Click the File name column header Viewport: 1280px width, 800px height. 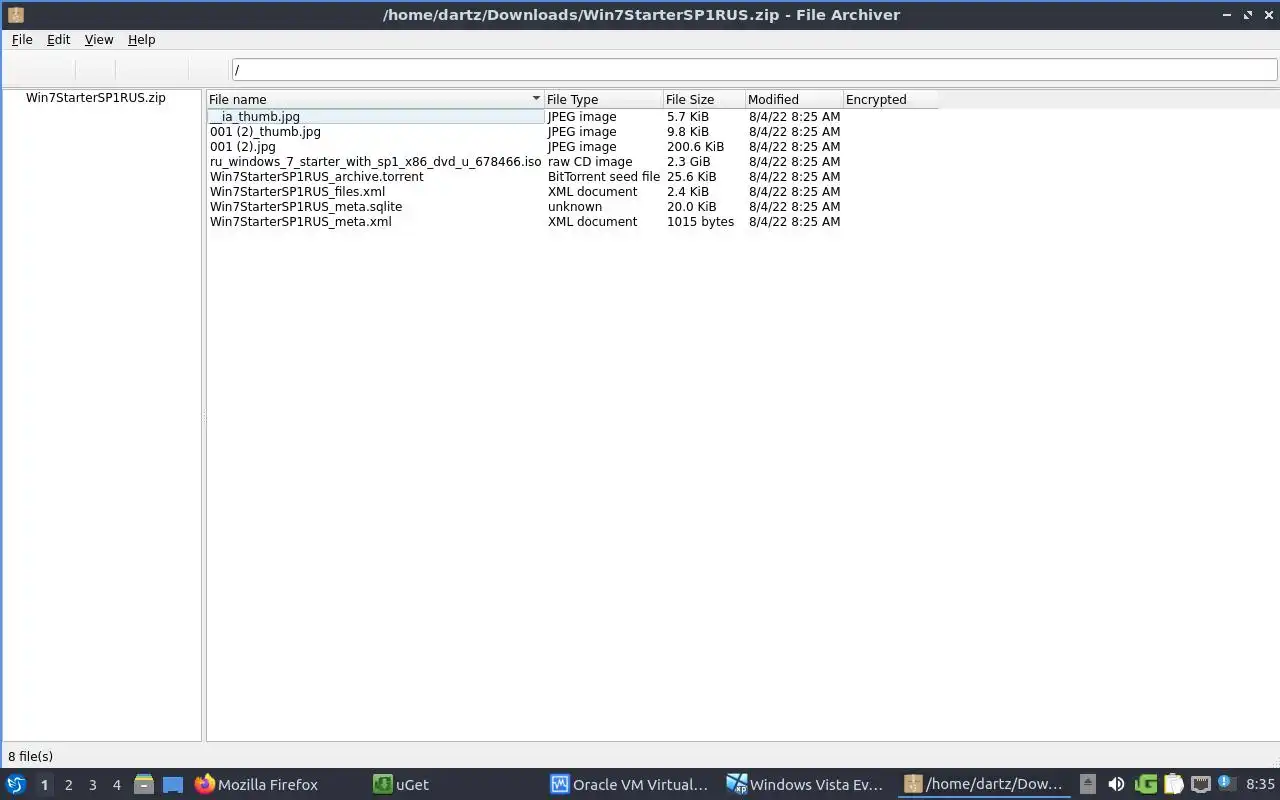pyautogui.click(x=375, y=99)
